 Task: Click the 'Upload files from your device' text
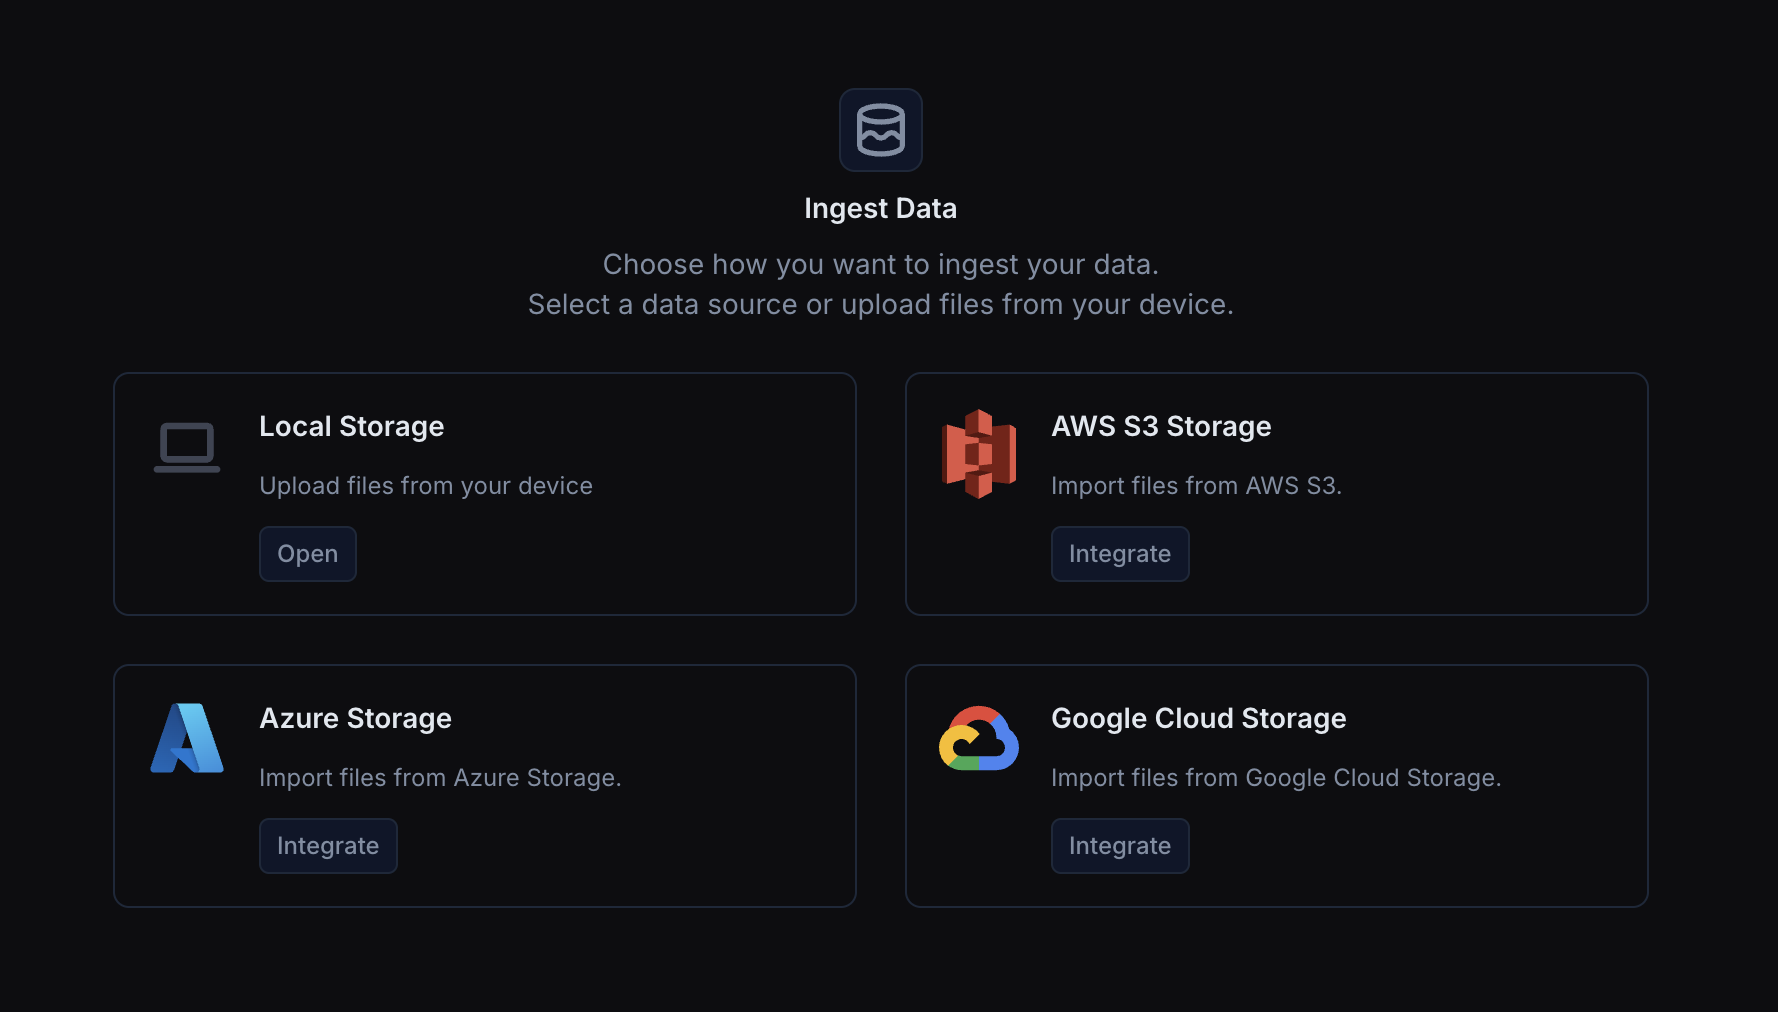click(425, 486)
